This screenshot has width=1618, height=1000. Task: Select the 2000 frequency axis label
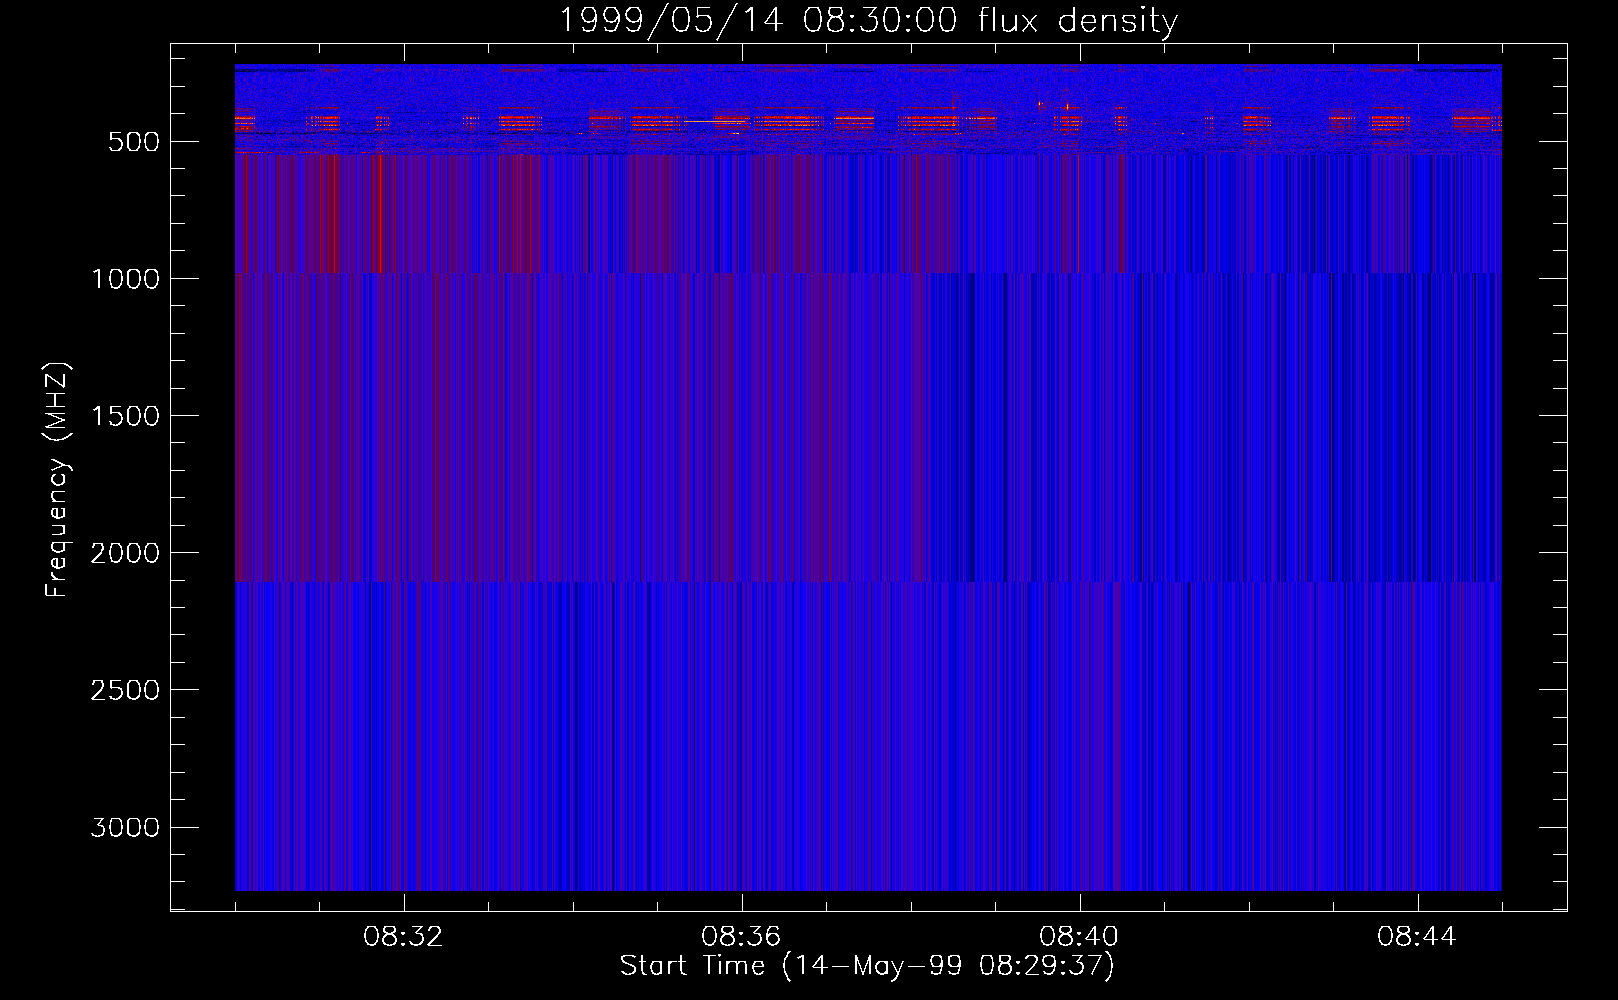[x=125, y=553]
